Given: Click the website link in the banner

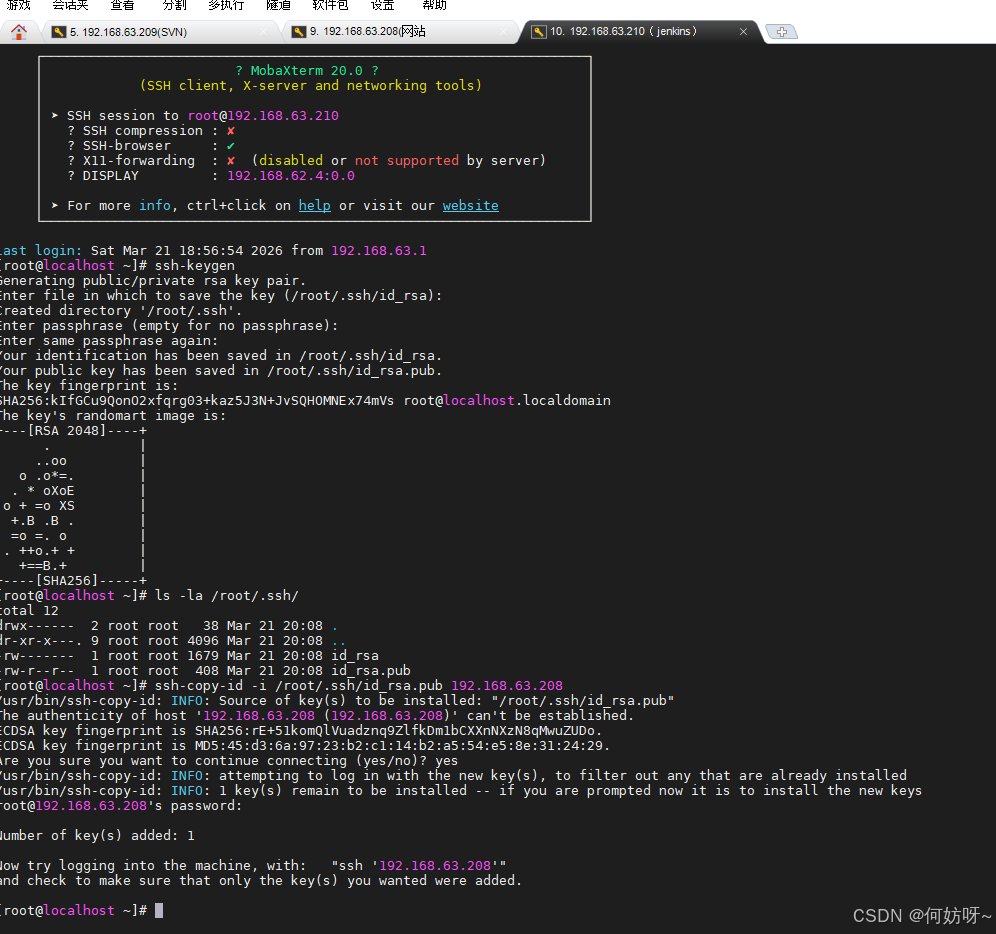Looking at the screenshot, I should click(x=471, y=205).
